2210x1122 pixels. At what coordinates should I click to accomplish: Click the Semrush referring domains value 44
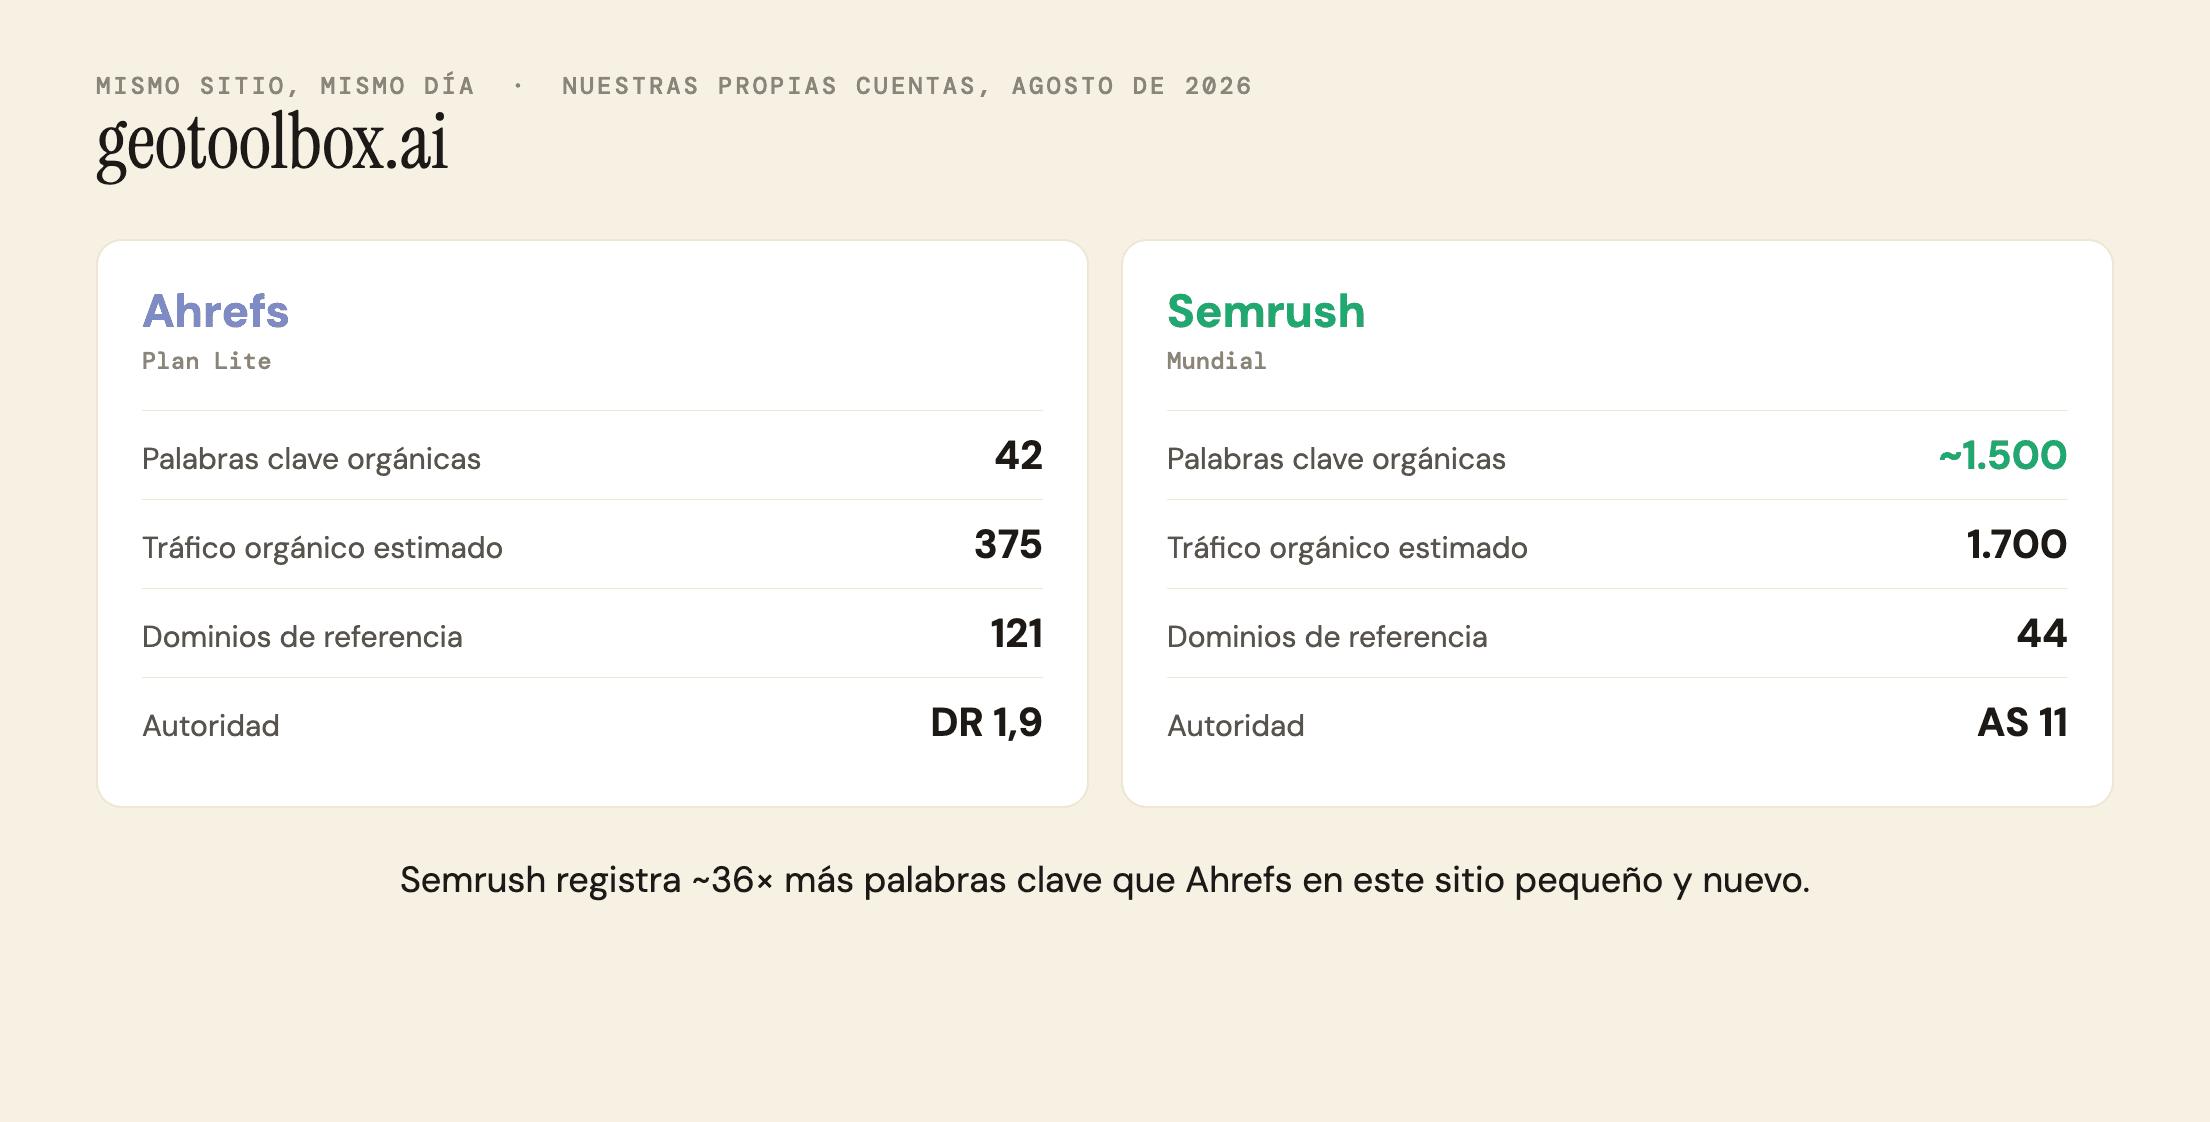tap(2042, 634)
